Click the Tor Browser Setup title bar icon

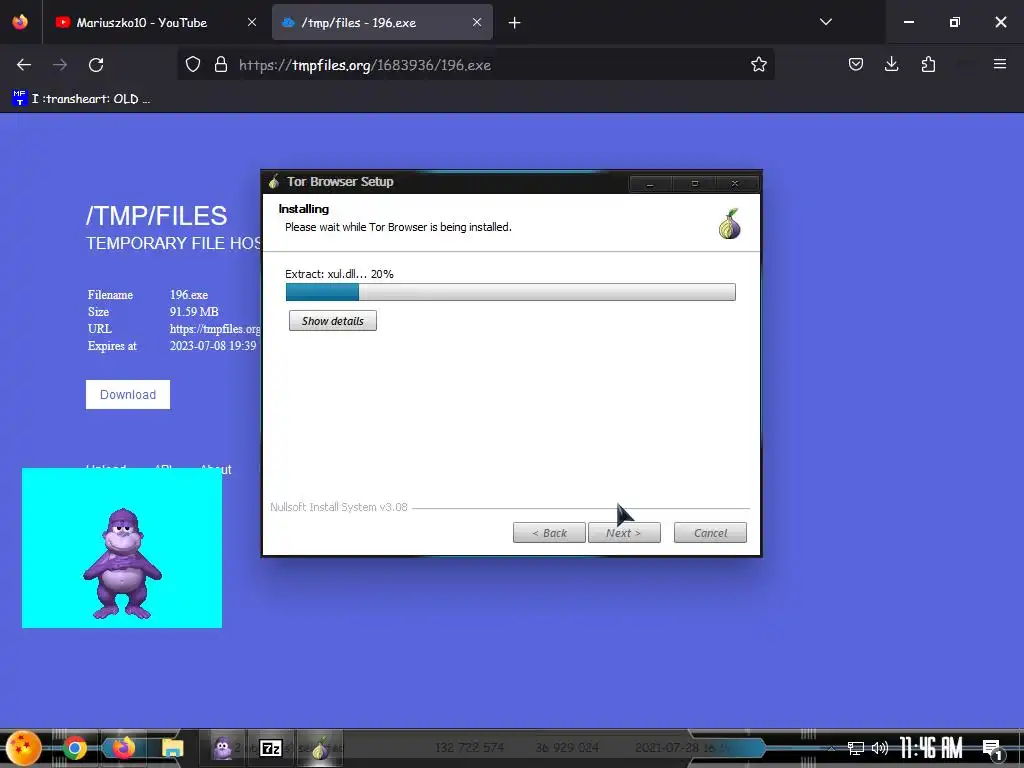(274, 182)
